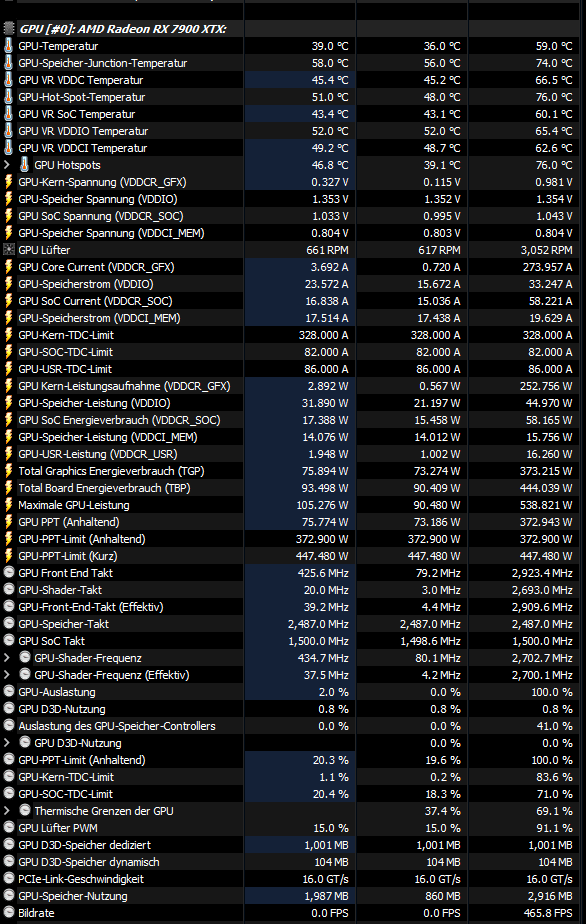This screenshot has height=924, width=586.
Task: Select the GPU-Speicherstrom (VDDIO) label
Action: [x=86, y=284]
